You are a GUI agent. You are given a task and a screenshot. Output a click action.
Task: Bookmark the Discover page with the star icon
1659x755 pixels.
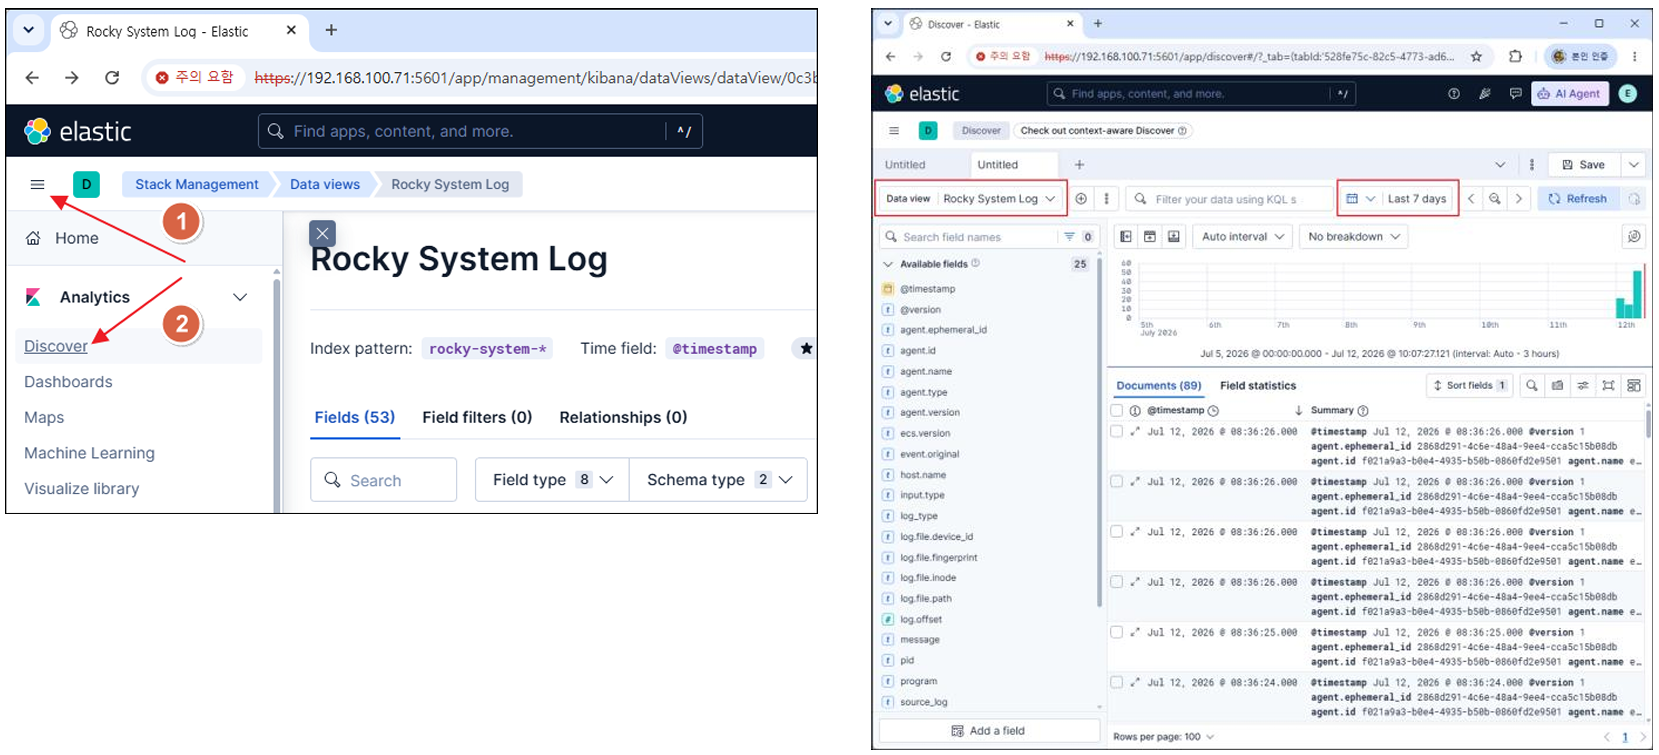click(x=1476, y=56)
